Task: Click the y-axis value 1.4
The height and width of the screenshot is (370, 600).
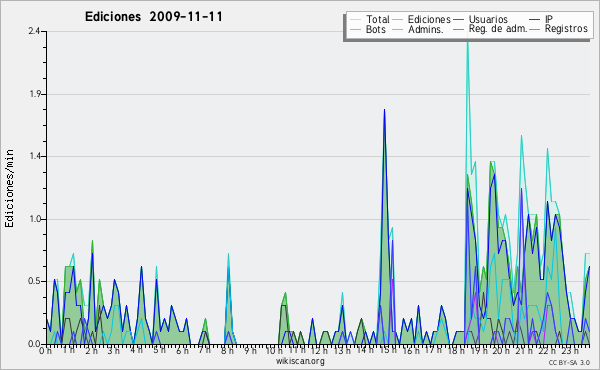Action: [x=34, y=156]
